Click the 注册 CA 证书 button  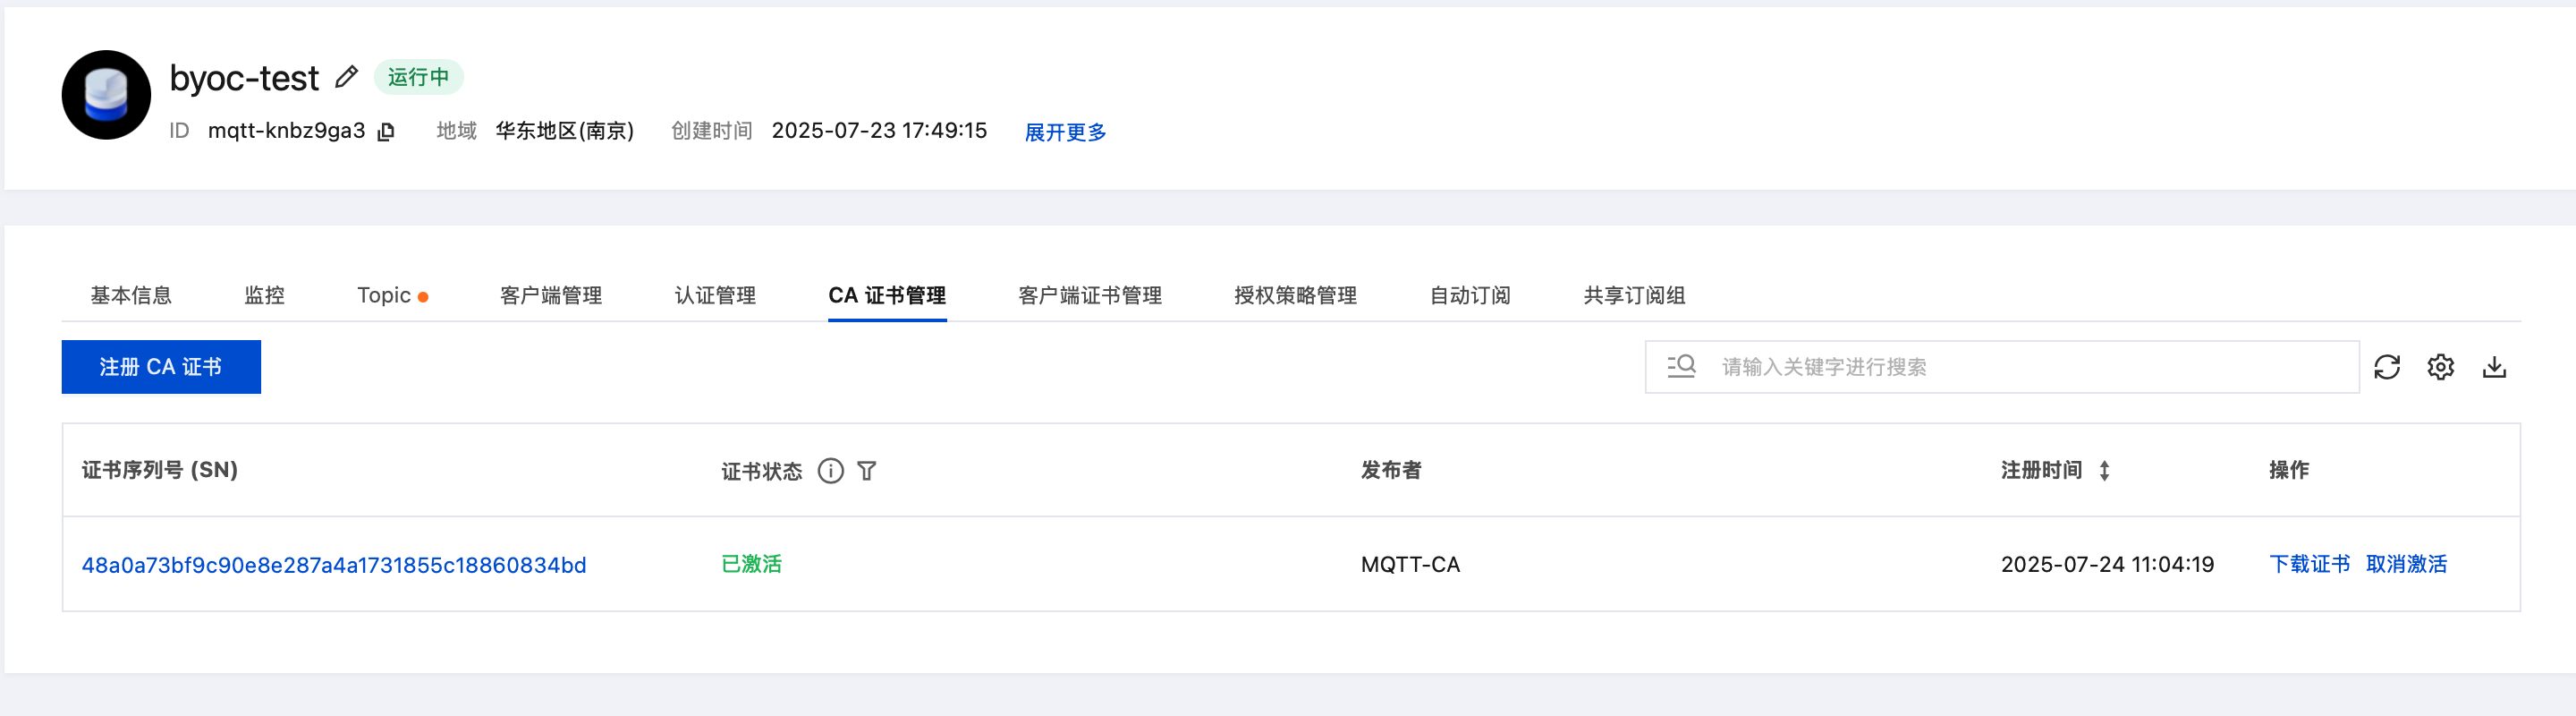pyautogui.click(x=161, y=367)
